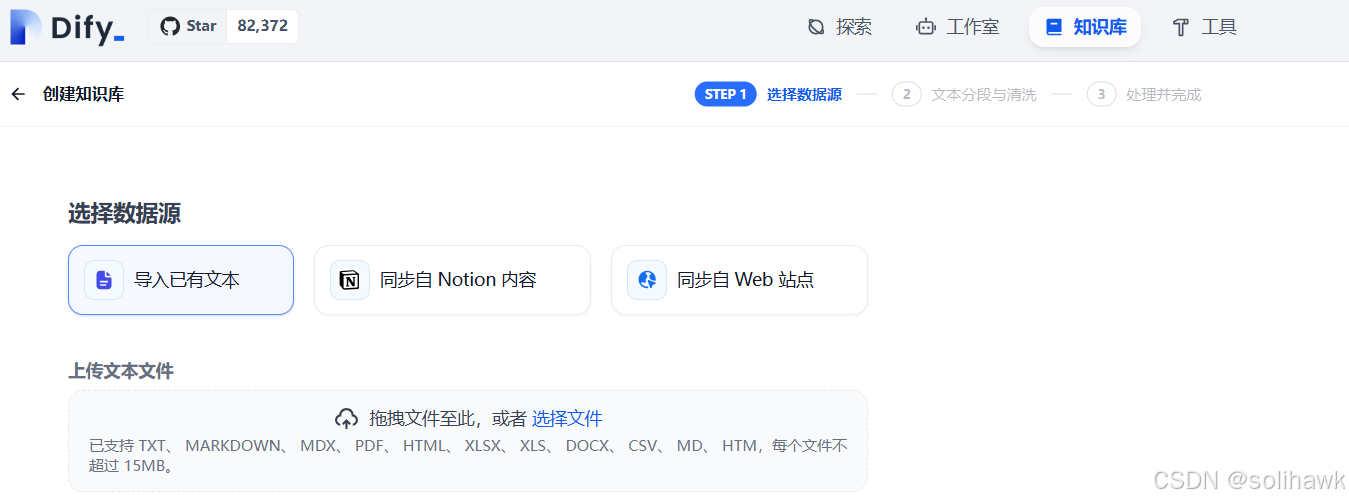Click the 创建知识库 title text
Screen dimensions: 1349x502
(83, 95)
